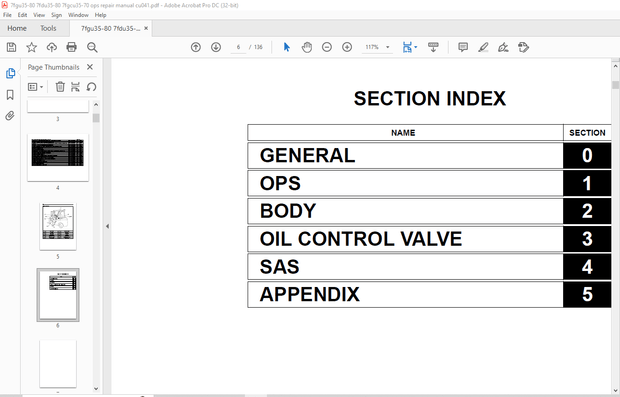Open the File menu

click(7, 15)
